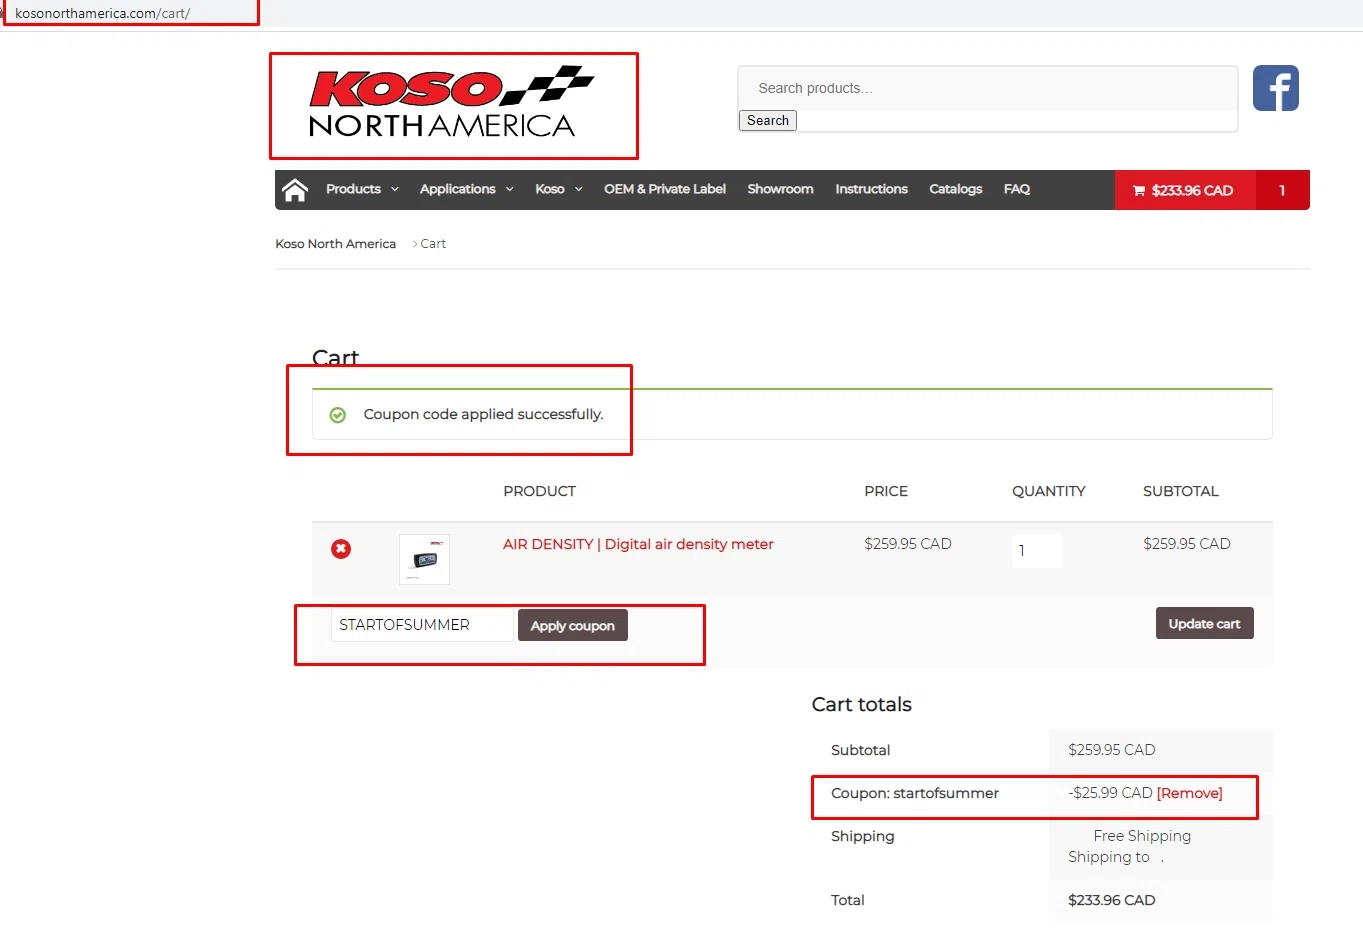Focus the Search products field

pyautogui.click(x=988, y=88)
